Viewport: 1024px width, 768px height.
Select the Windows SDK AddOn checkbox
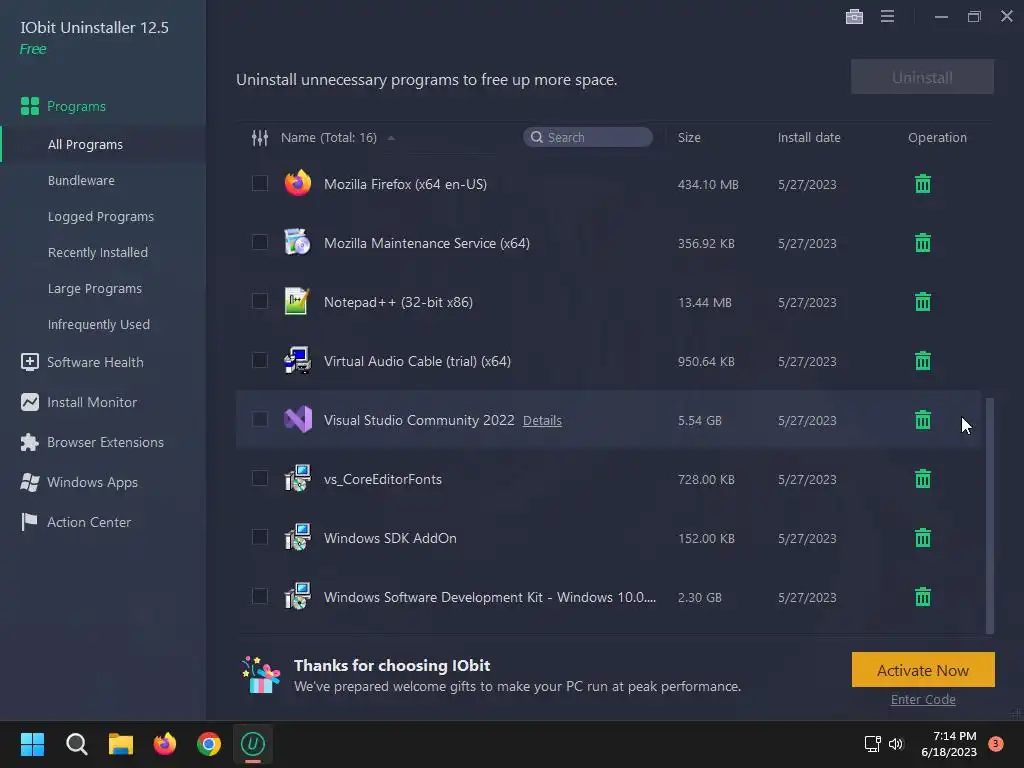tap(259, 537)
